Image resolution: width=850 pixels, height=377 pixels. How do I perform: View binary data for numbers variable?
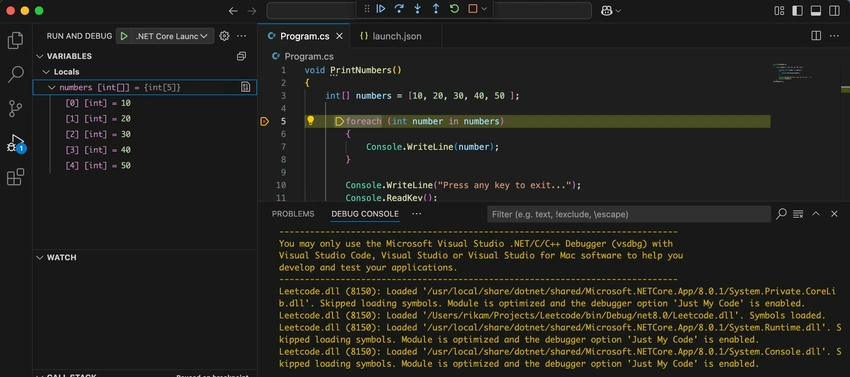click(x=246, y=87)
